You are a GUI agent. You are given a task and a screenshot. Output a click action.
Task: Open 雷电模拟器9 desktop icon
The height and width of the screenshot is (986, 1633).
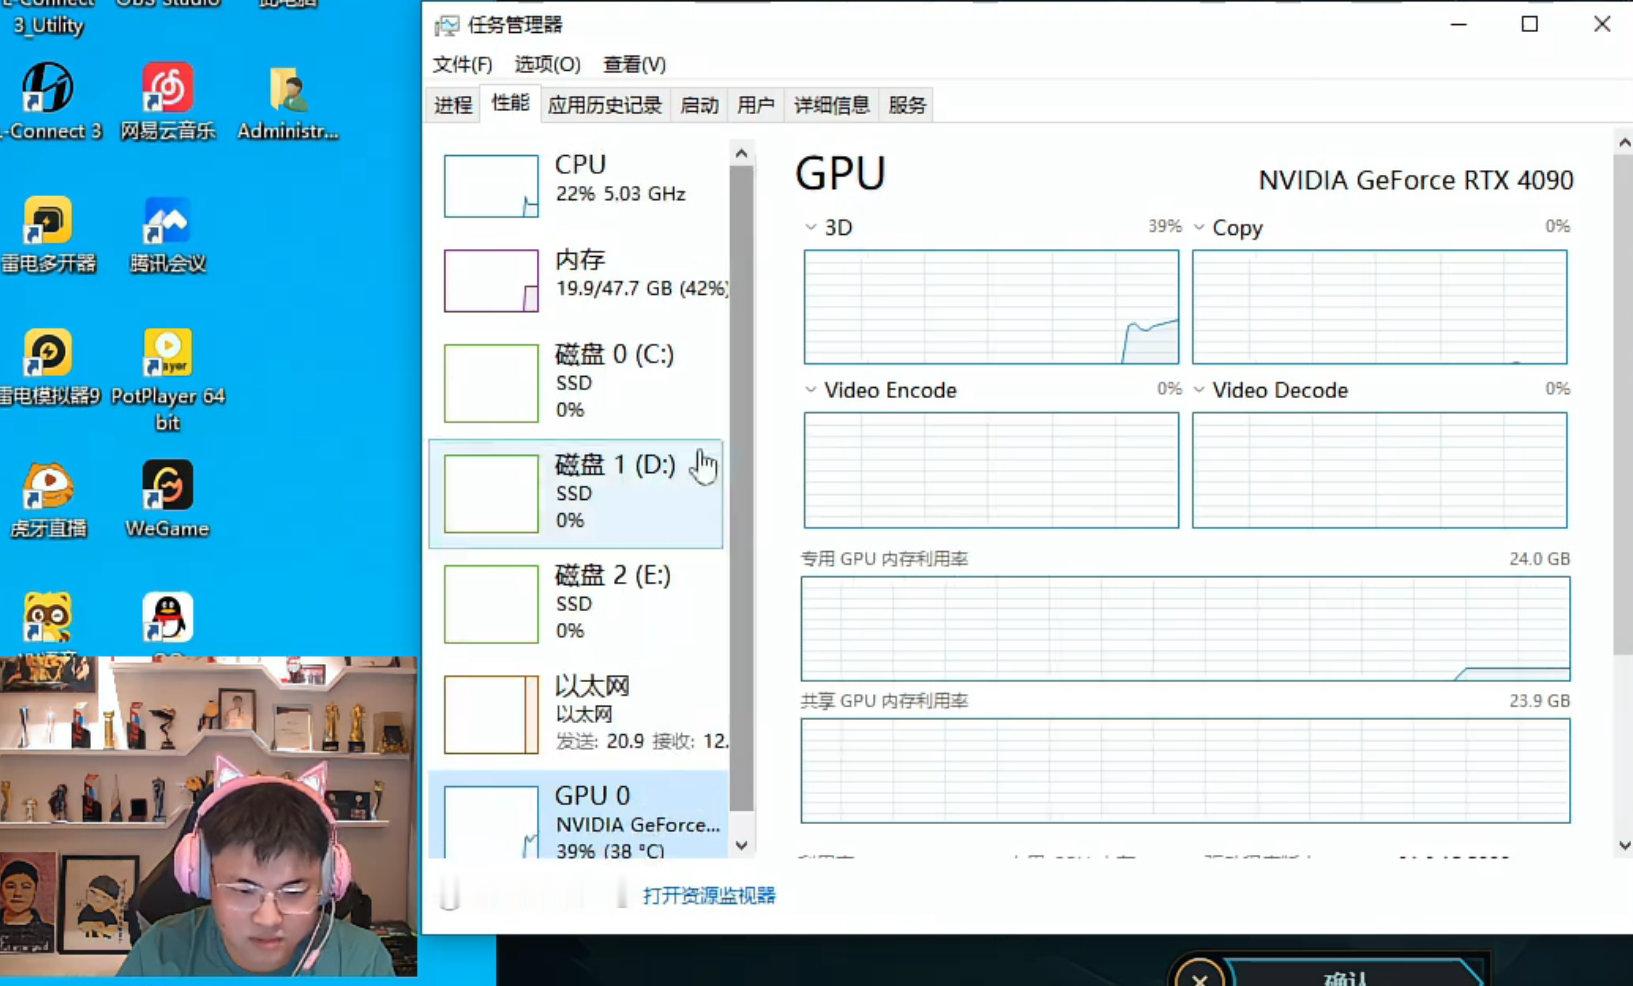pyautogui.click(x=48, y=367)
